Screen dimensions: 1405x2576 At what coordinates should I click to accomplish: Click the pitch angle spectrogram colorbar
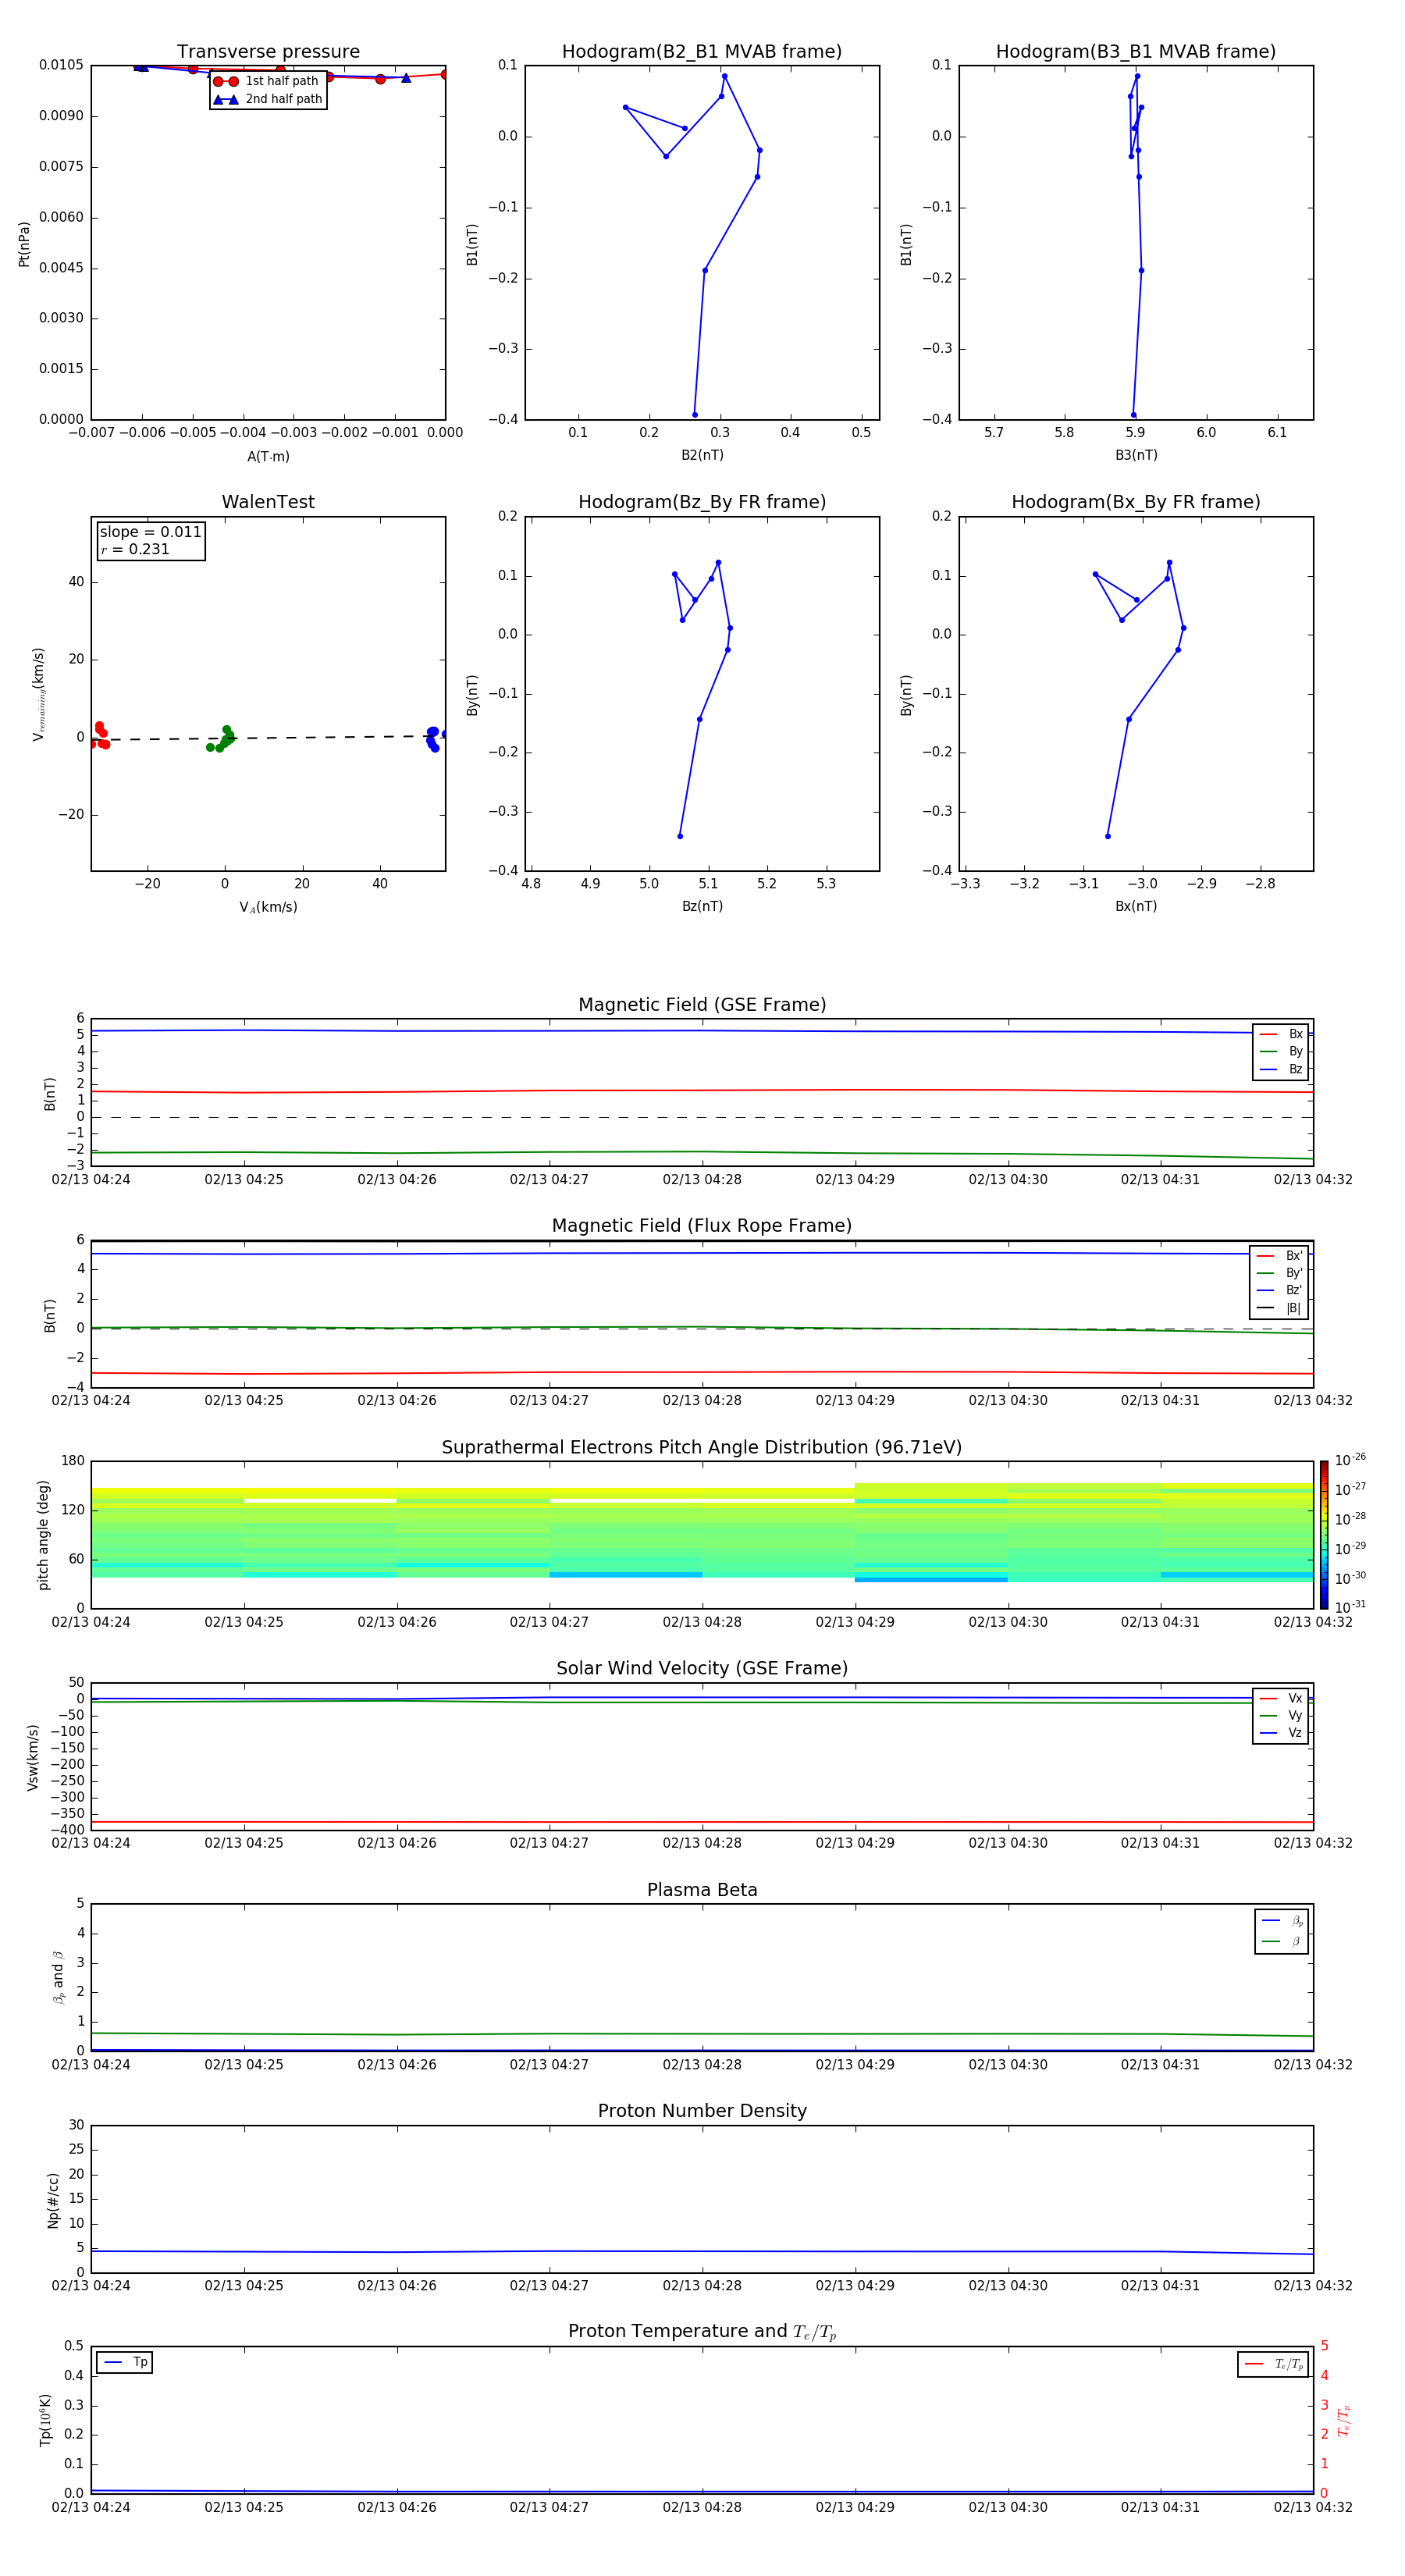[x=1323, y=1535]
